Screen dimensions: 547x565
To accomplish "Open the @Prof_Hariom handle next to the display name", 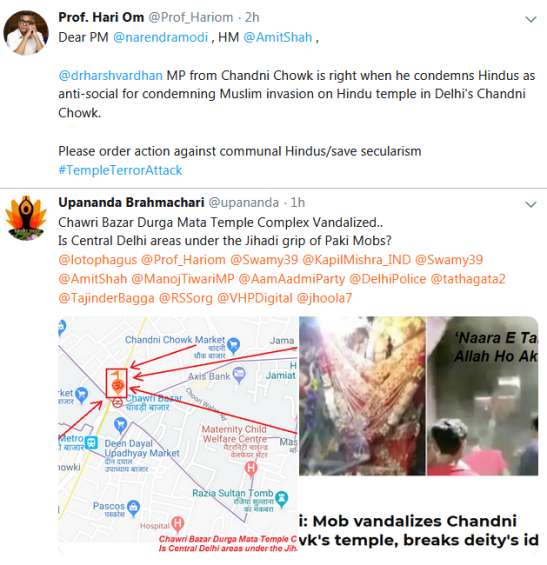I will pos(191,17).
